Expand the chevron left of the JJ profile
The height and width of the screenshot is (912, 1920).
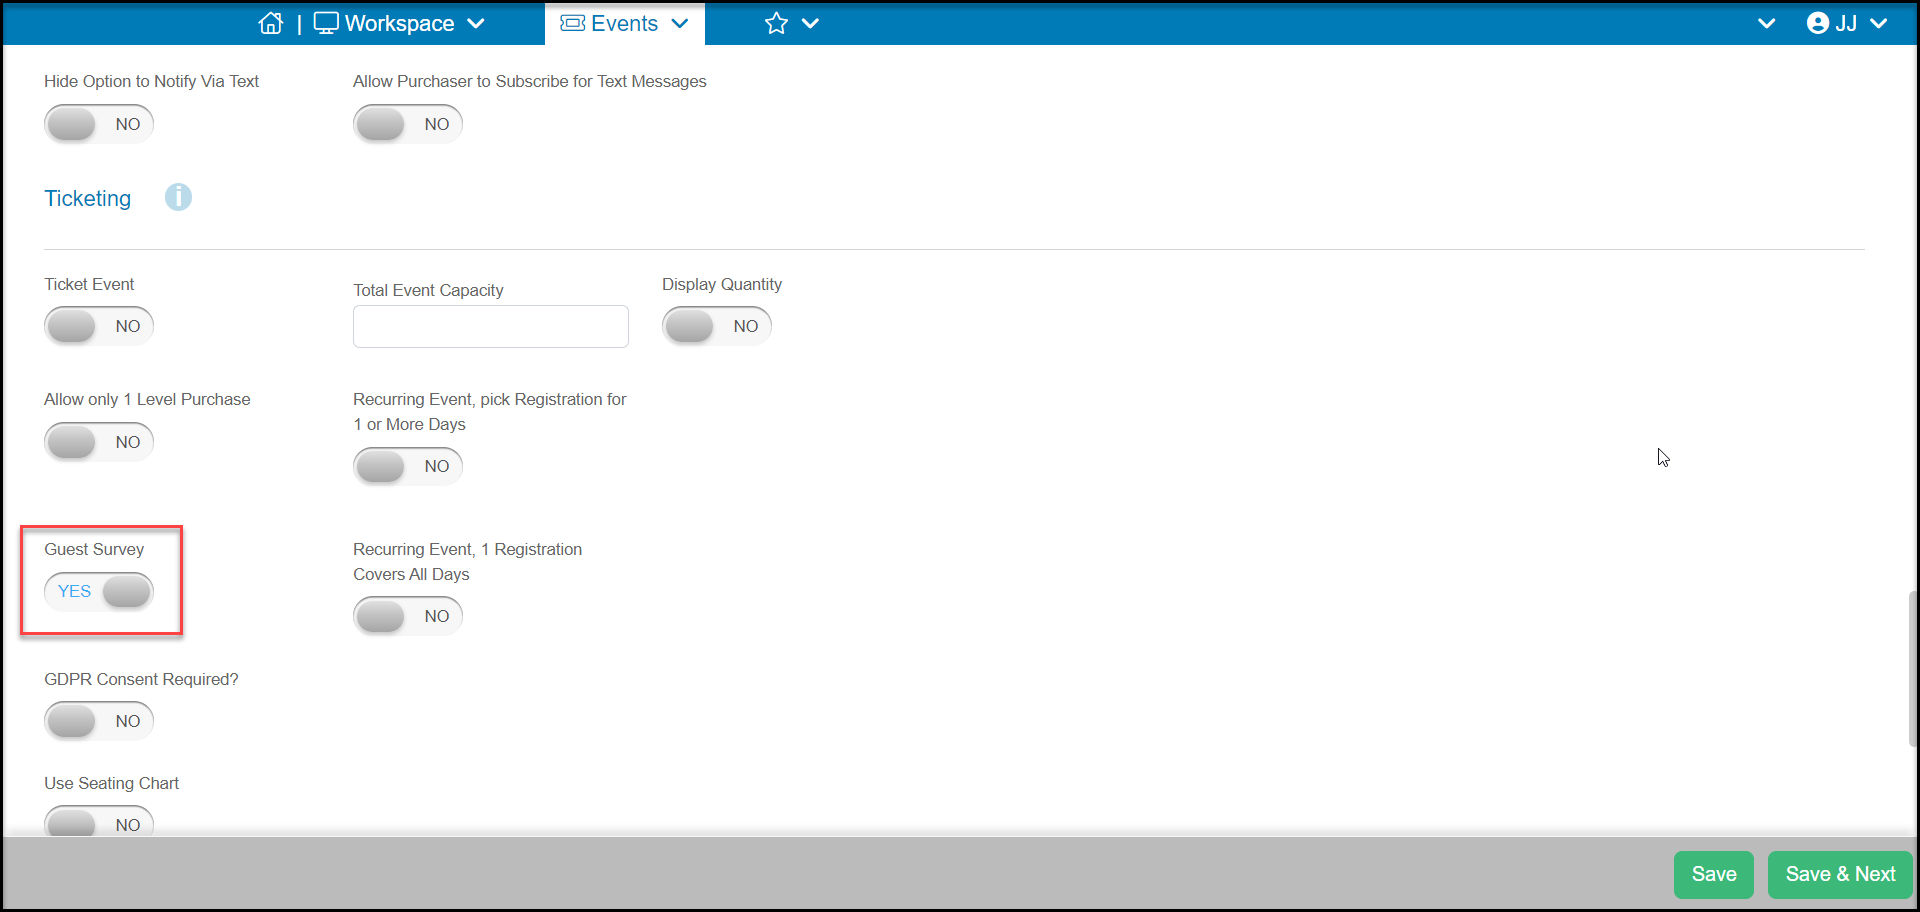click(x=1767, y=23)
